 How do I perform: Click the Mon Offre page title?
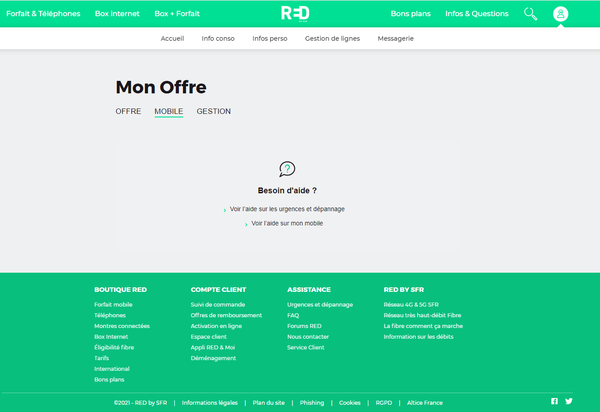tap(161, 87)
